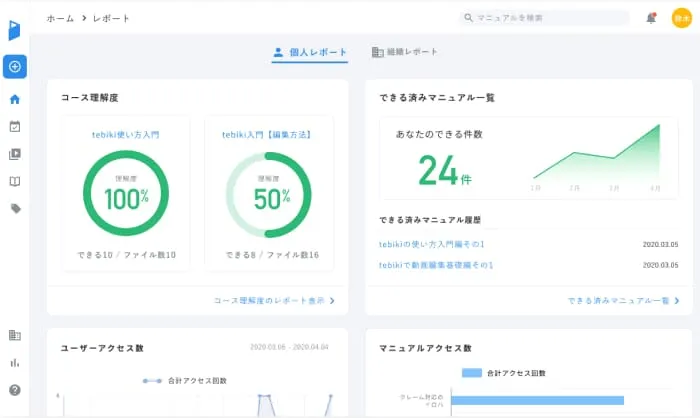This screenshot has height=418, width=700.
Task: Open the notification bell
Action: coord(651,18)
